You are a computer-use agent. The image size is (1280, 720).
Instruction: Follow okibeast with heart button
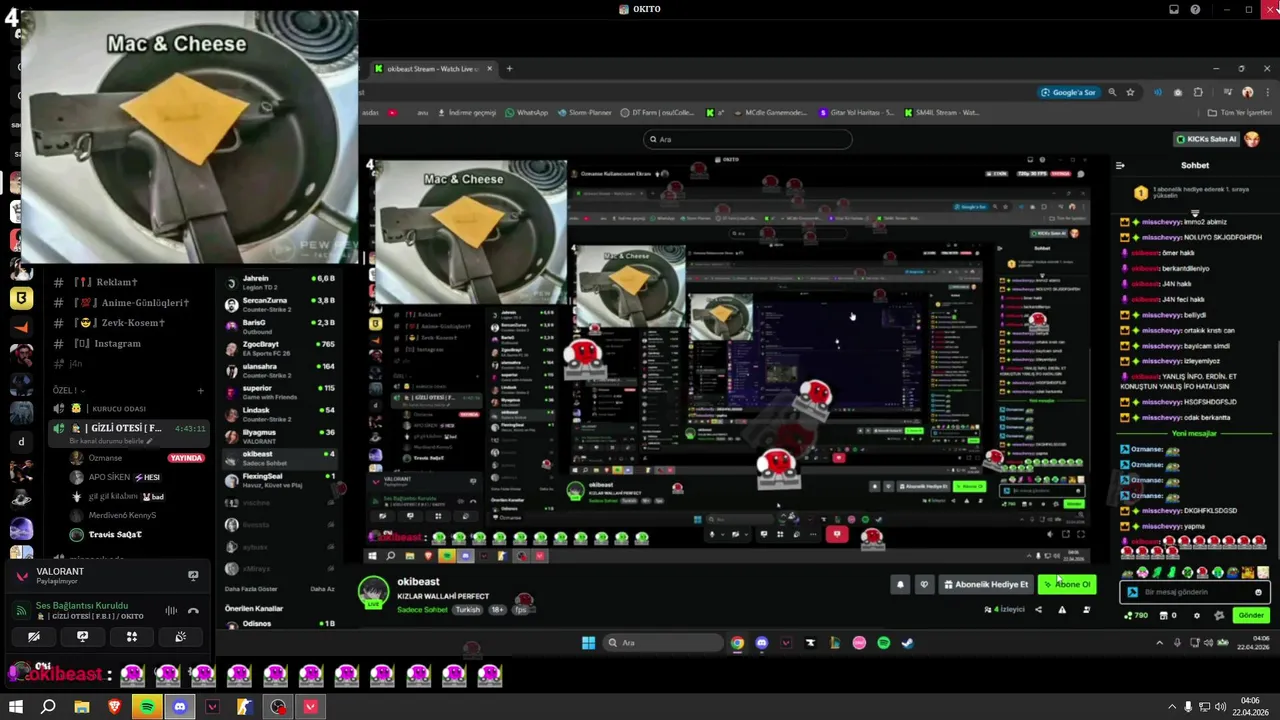point(924,584)
